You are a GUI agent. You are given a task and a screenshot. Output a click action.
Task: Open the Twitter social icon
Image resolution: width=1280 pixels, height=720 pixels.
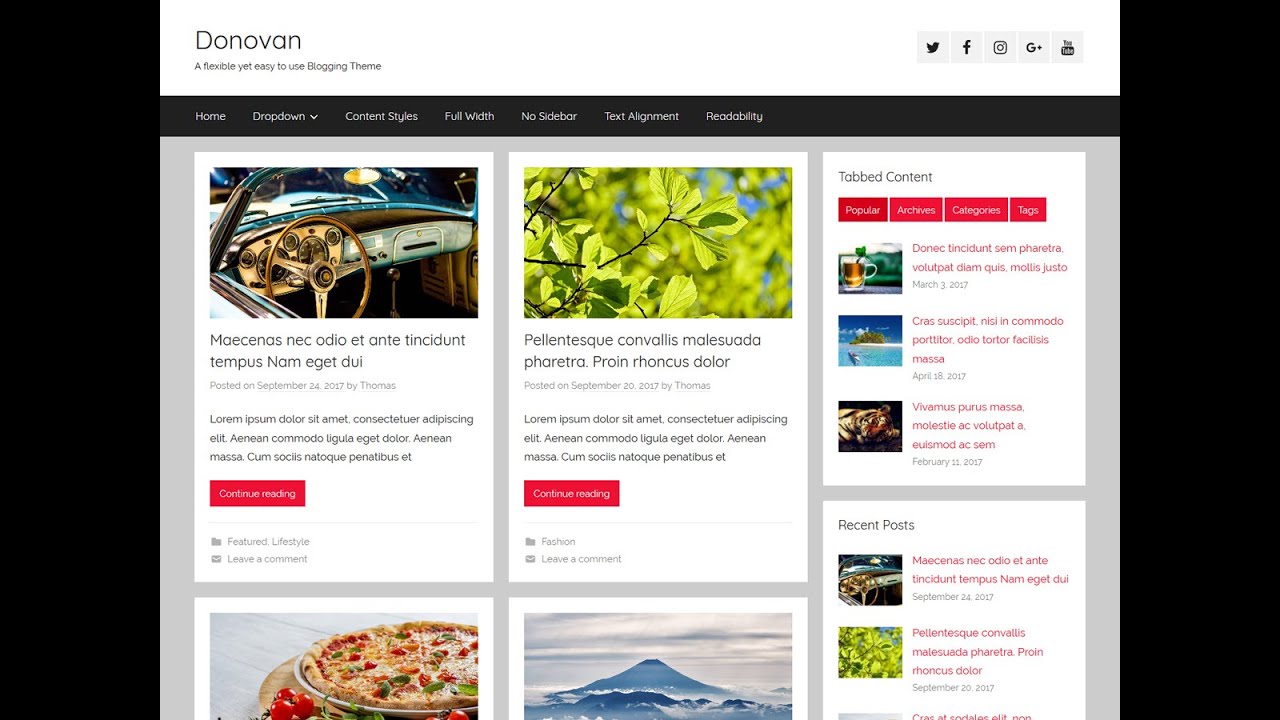[x=933, y=47]
